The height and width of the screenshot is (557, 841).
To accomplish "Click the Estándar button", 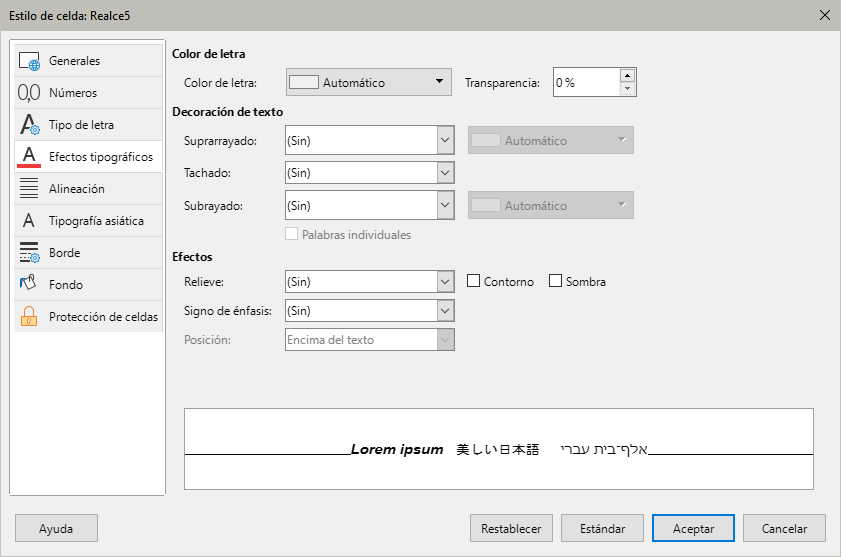I will [602, 529].
